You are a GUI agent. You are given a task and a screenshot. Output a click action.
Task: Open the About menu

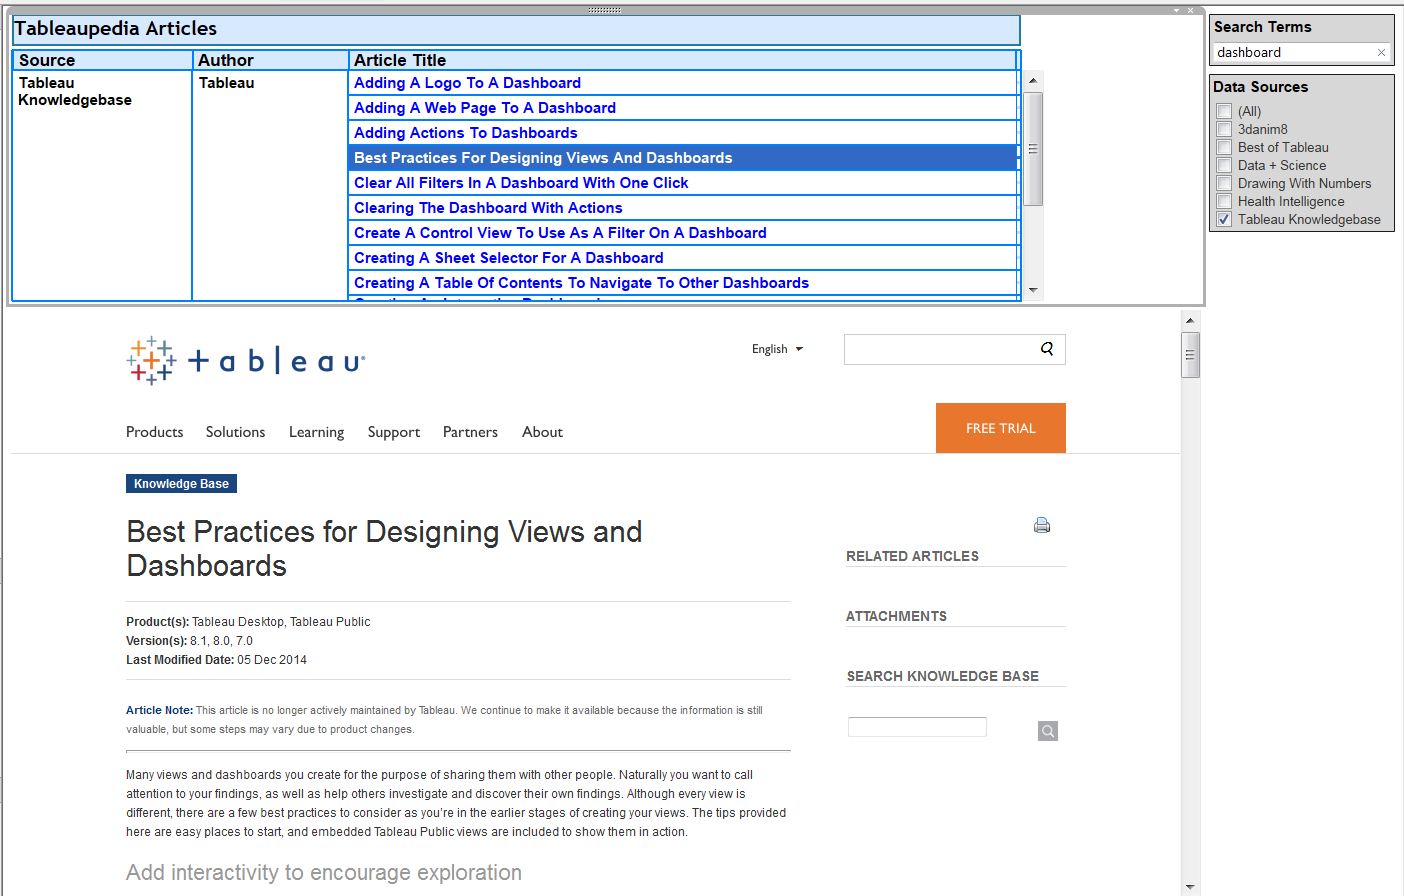click(542, 432)
